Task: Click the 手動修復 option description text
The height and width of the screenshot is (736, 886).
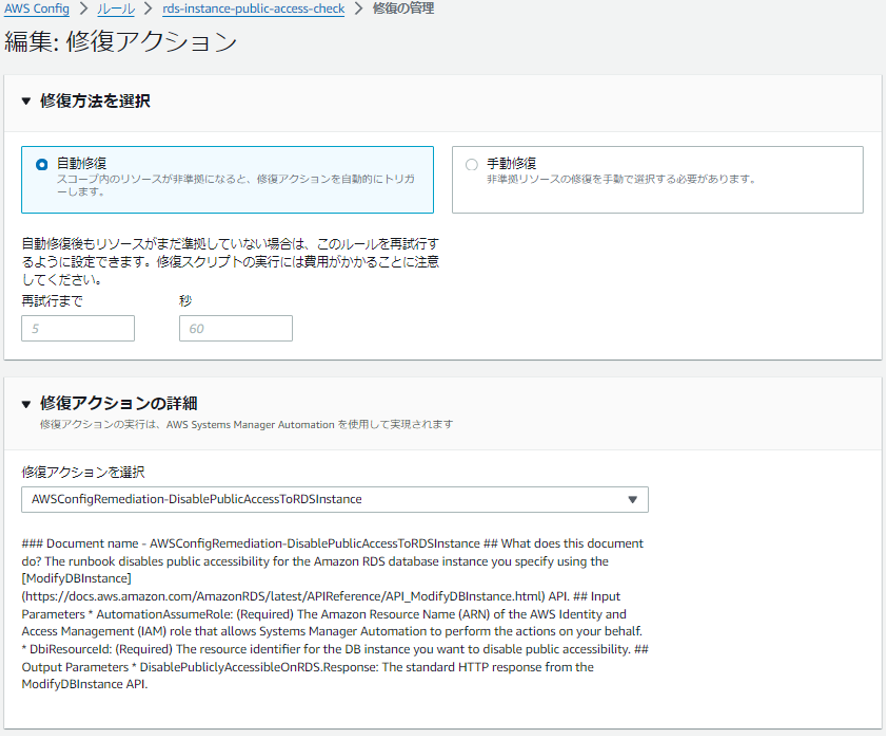Action: pyautogui.click(x=621, y=179)
